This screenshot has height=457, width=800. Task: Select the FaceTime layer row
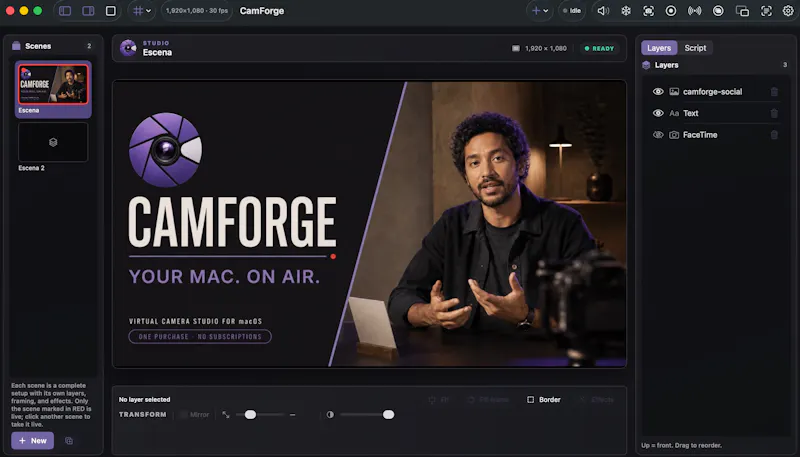[x=716, y=135]
